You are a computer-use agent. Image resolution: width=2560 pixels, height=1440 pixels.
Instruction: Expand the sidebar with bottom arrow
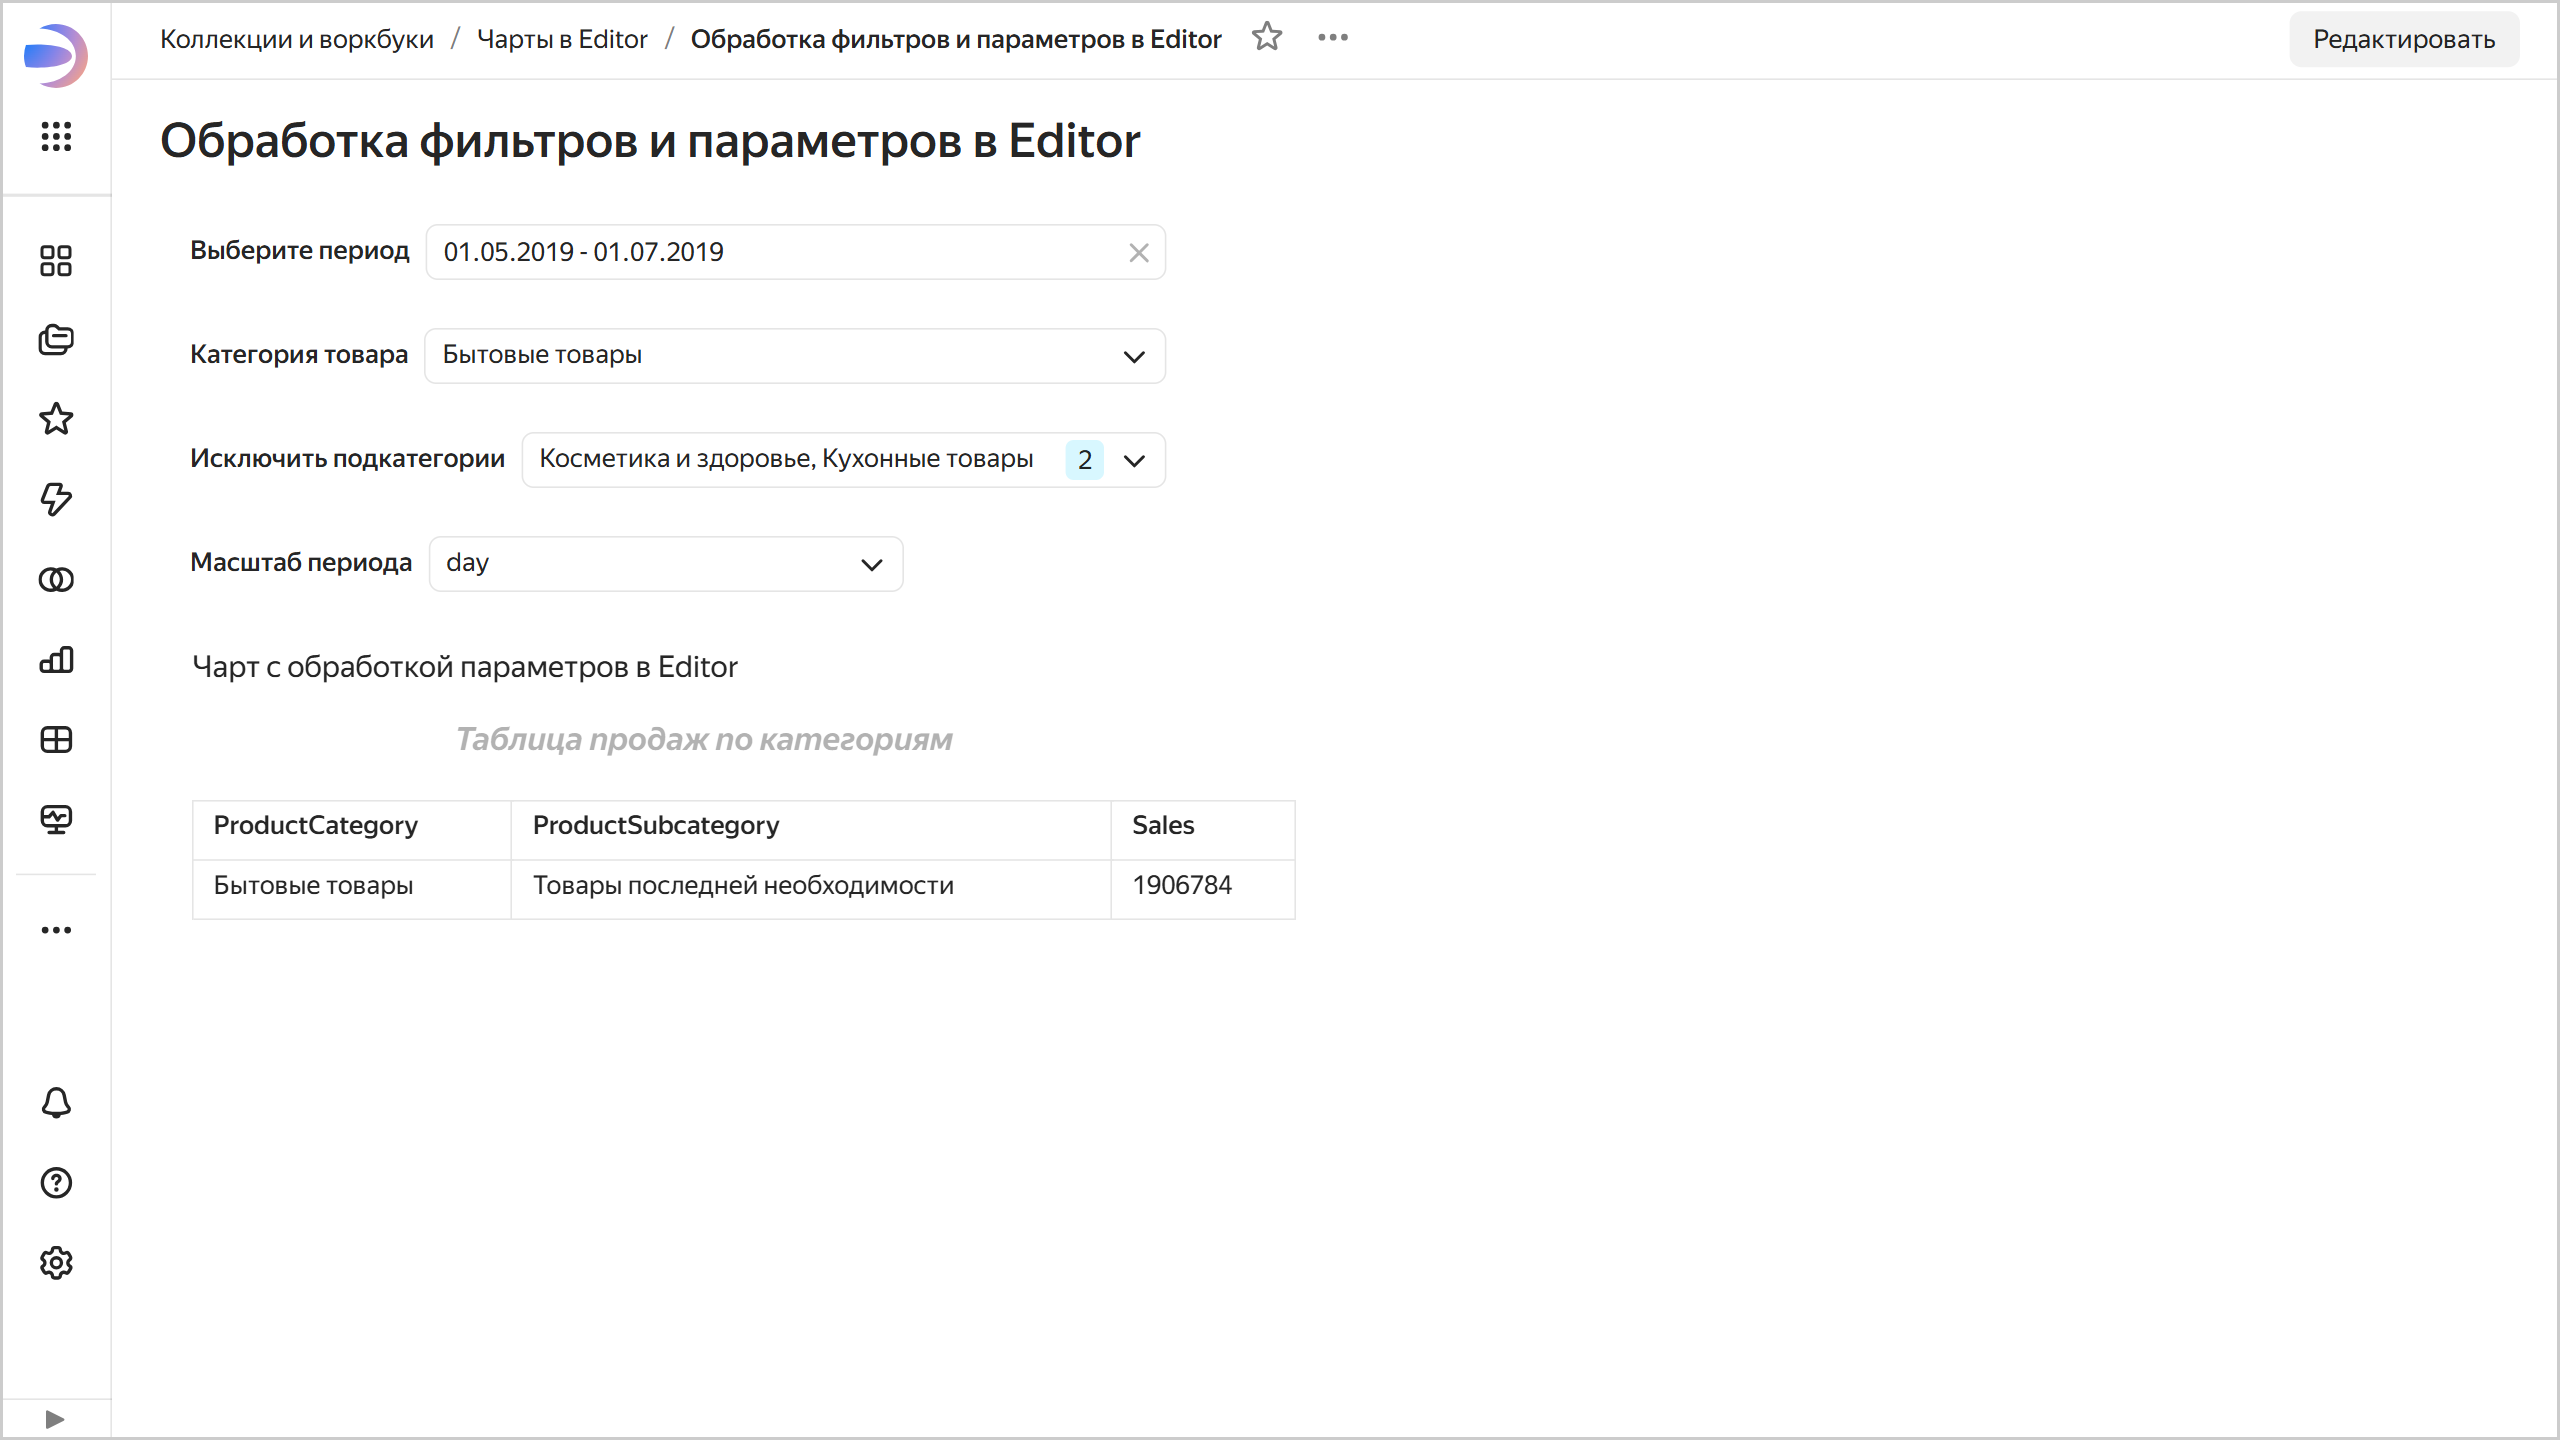[55, 1419]
